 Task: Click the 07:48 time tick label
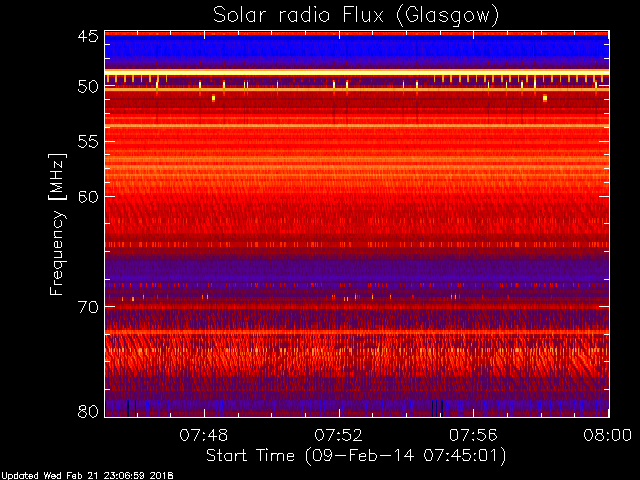click(203, 435)
